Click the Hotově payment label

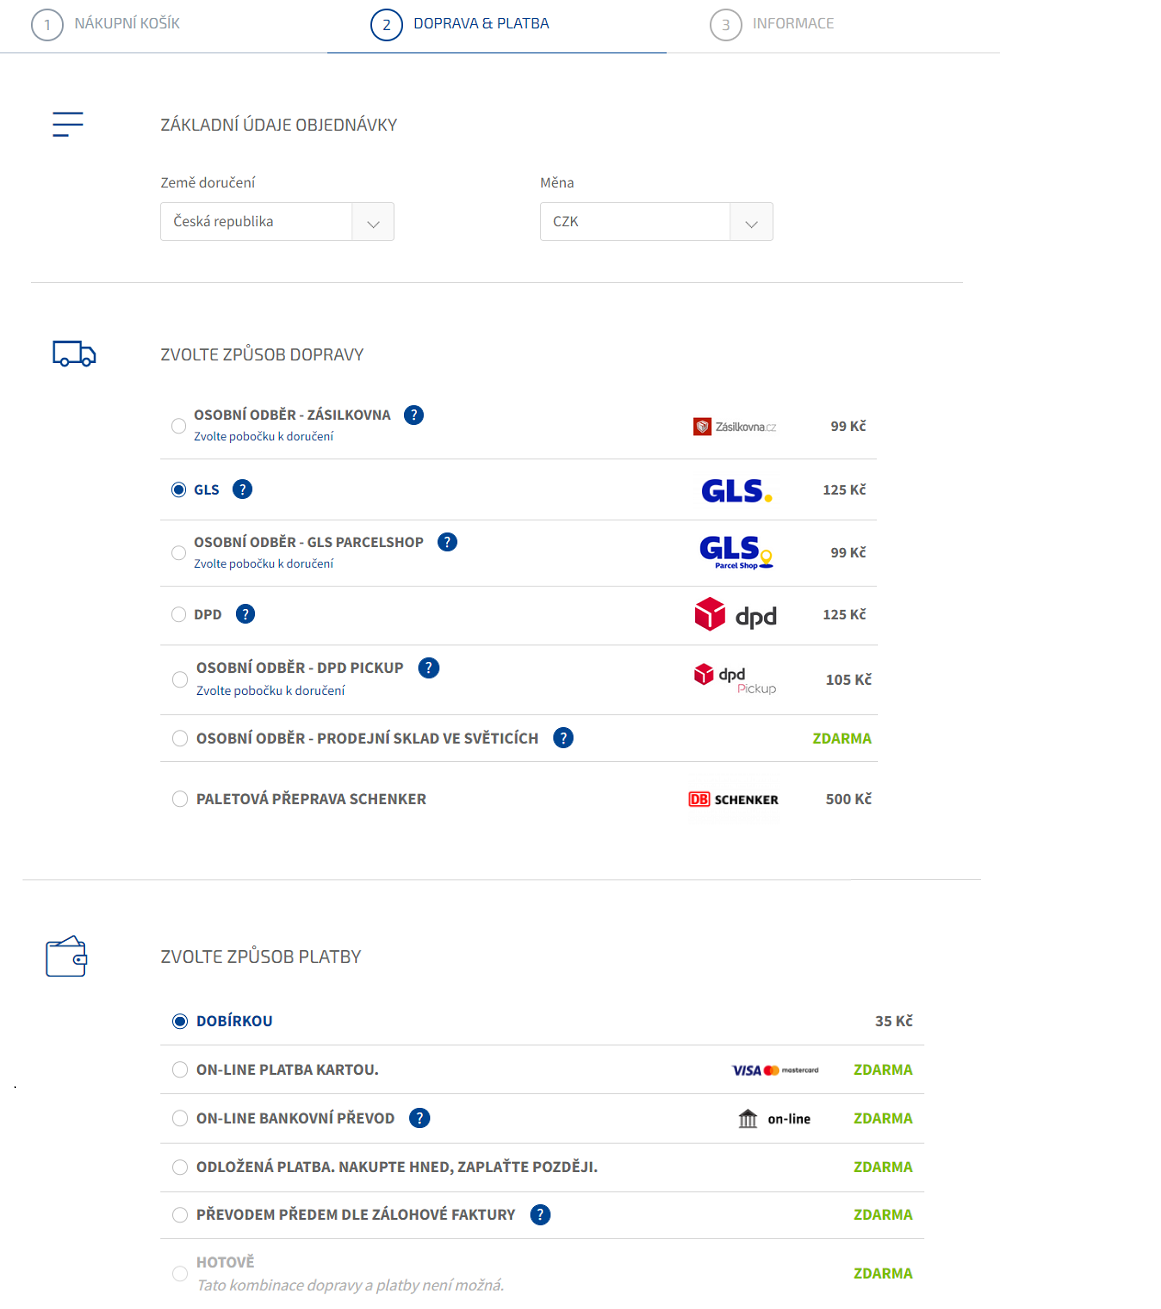pos(225,1263)
